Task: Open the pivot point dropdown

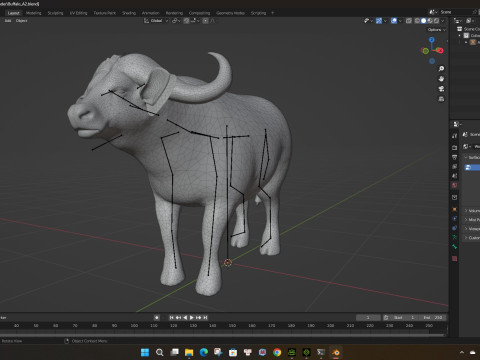Action: (x=176, y=21)
